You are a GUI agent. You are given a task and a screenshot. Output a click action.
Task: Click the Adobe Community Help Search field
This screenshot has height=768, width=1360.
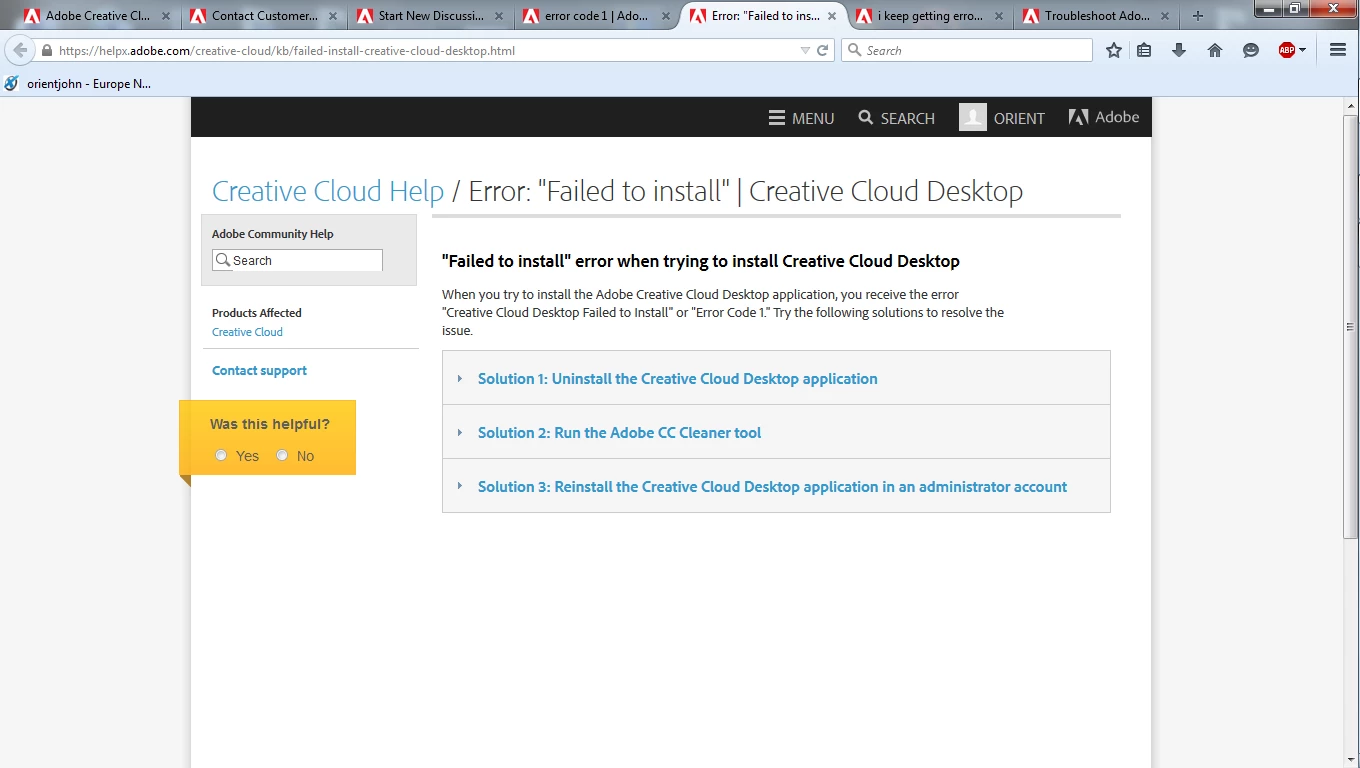(x=297, y=260)
